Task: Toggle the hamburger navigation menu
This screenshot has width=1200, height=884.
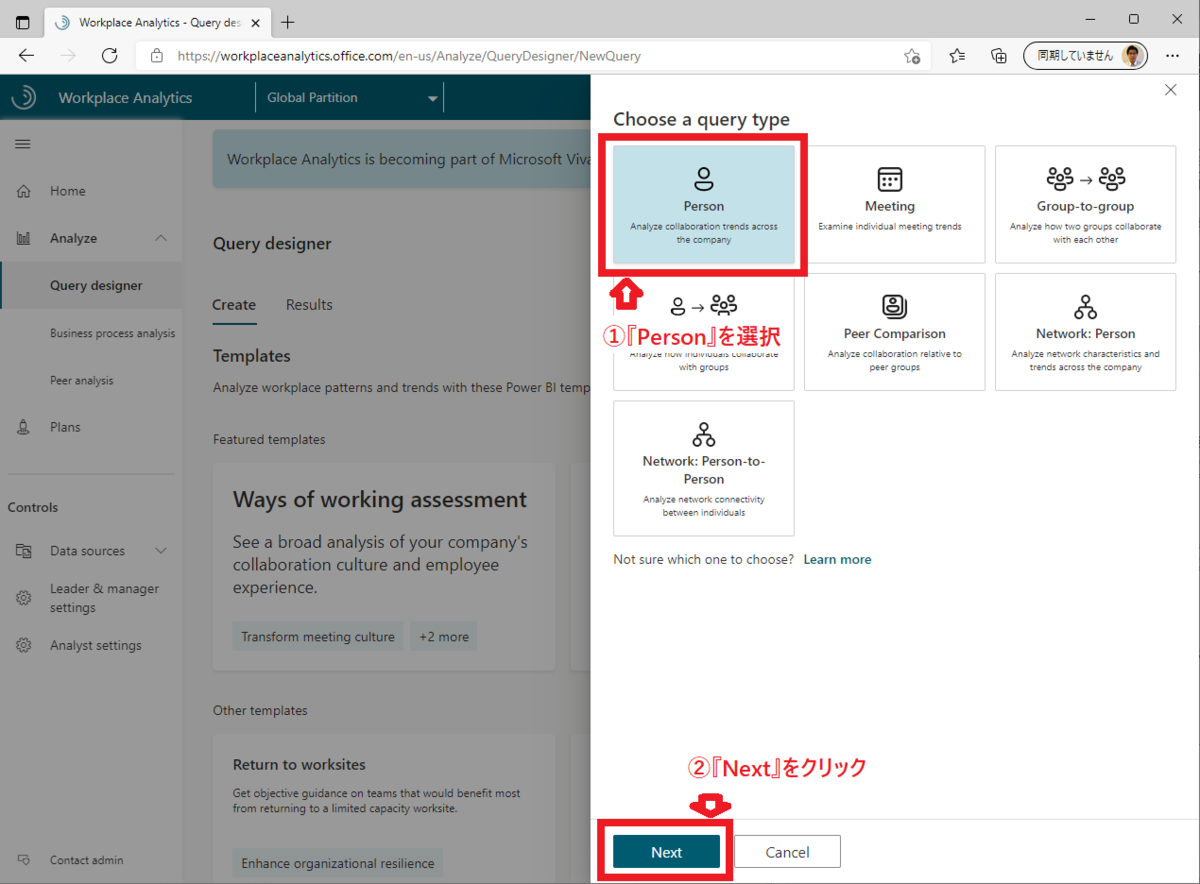Action: tap(22, 144)
